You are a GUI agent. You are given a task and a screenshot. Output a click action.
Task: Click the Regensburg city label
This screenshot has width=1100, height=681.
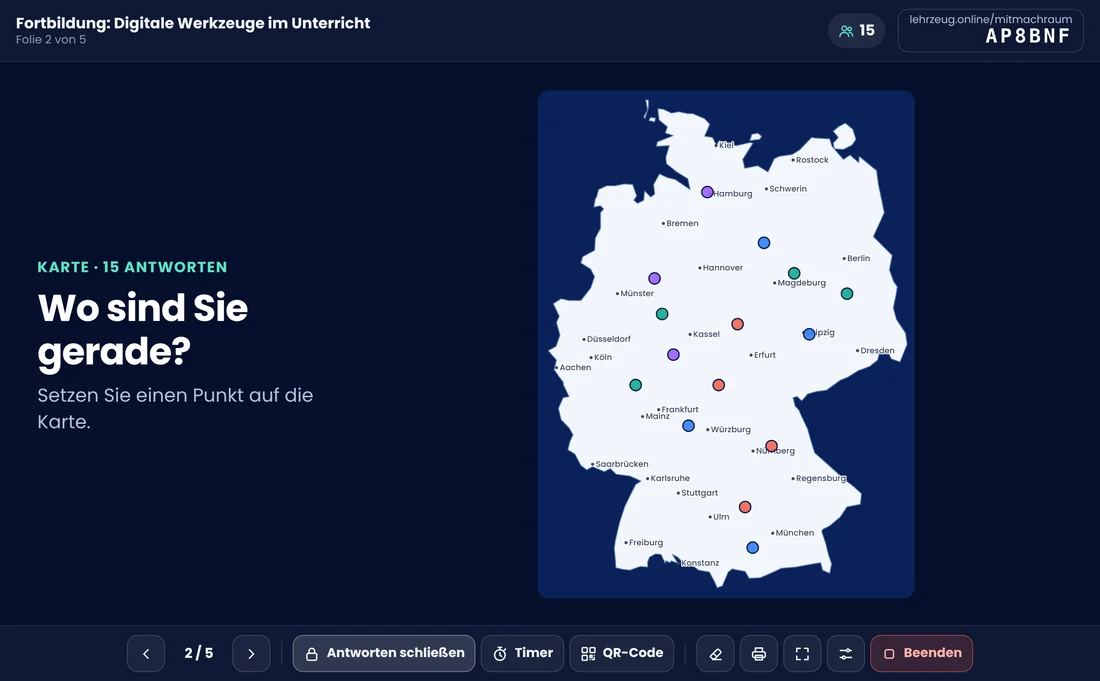pyautogui.click(x=821, y=478)
